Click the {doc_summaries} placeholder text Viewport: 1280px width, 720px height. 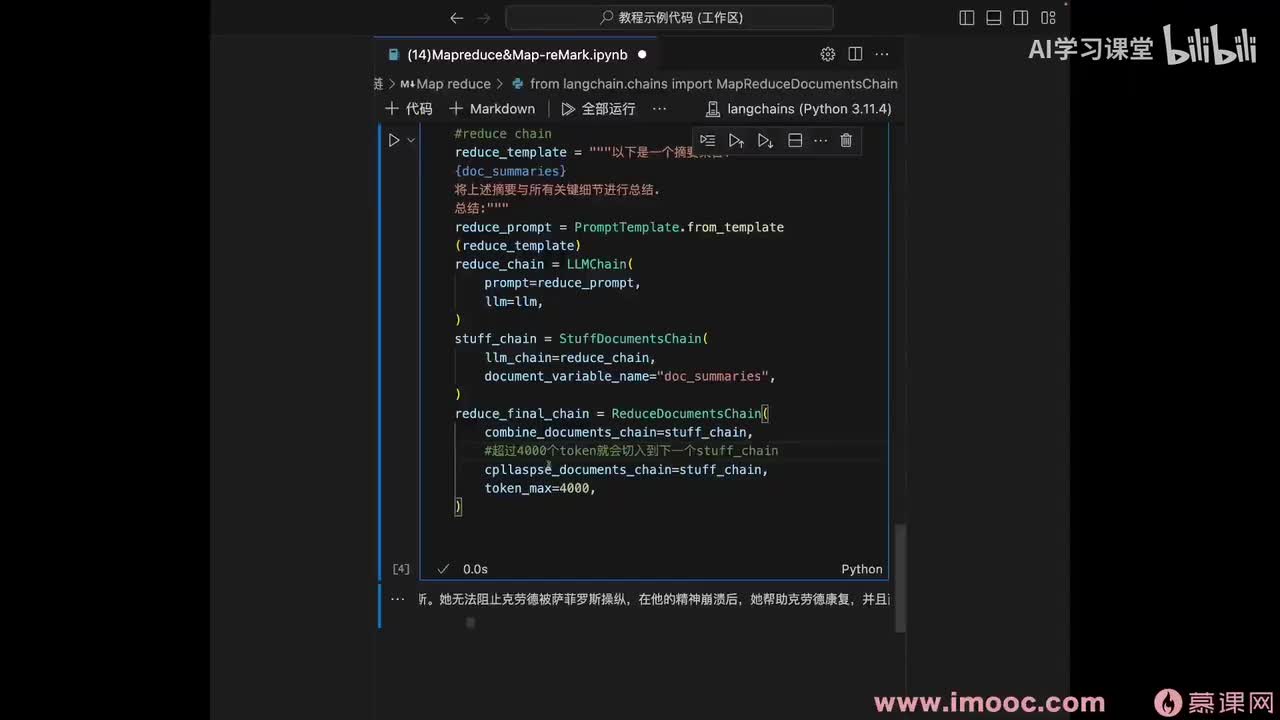[510, 171]
